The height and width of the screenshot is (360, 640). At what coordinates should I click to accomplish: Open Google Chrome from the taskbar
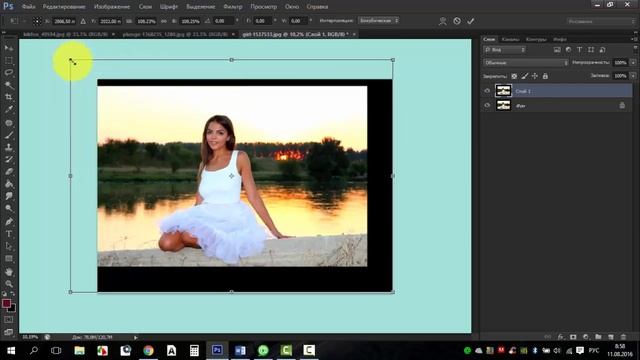[148, 350]
